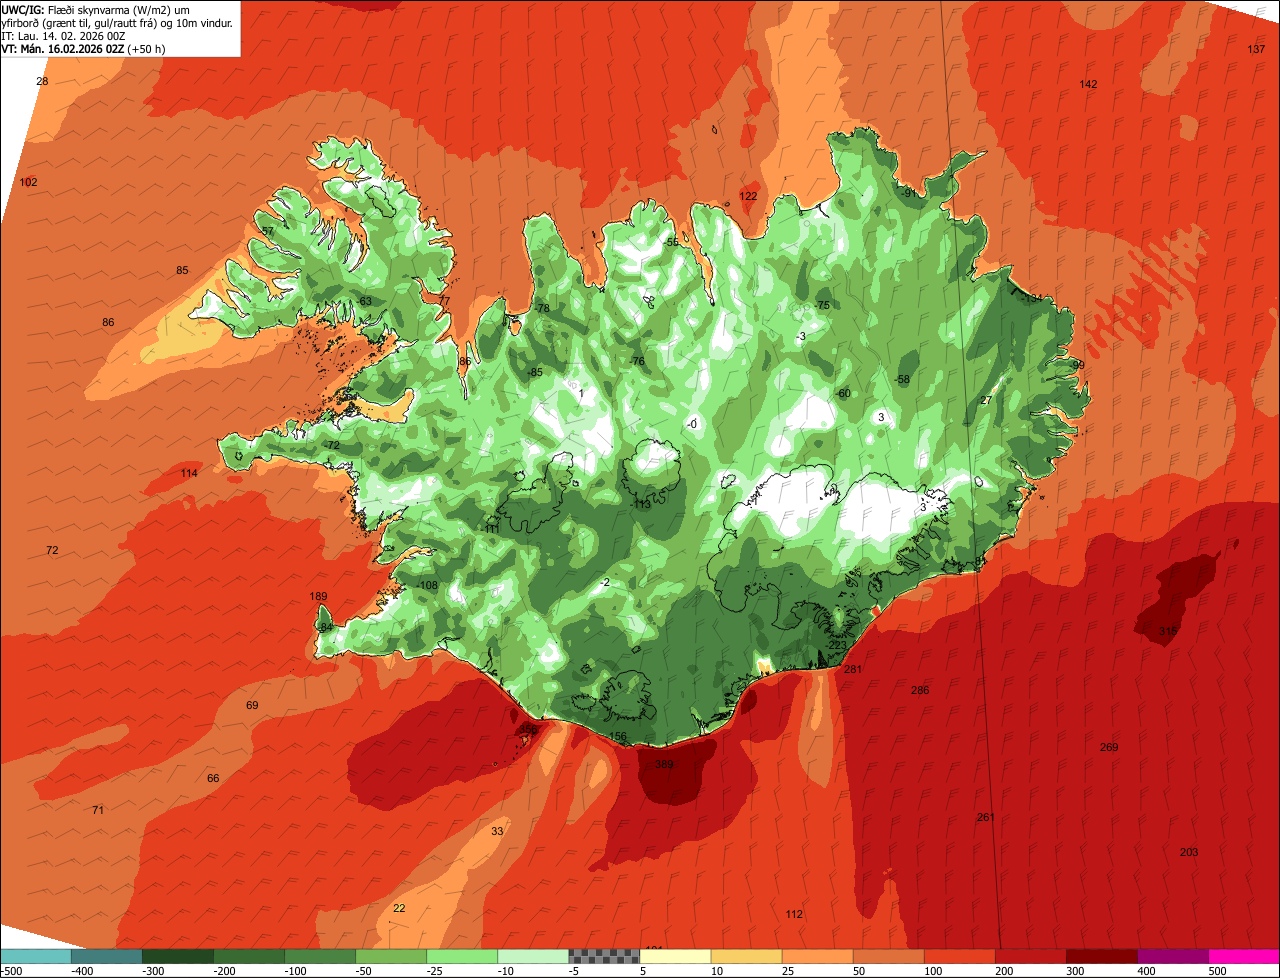1280x978 pixels.
Task: Select the orange swatch between 25 and 50
Action: 817,956
